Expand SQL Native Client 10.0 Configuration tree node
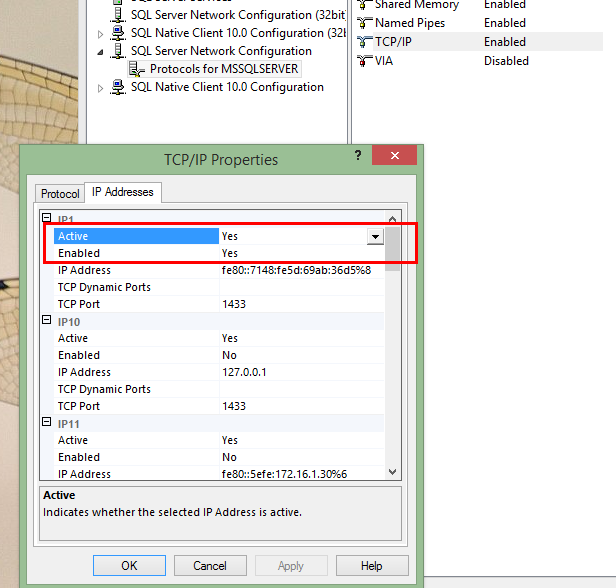This screenshot has width=616, height=588. (x=100, y=88)
